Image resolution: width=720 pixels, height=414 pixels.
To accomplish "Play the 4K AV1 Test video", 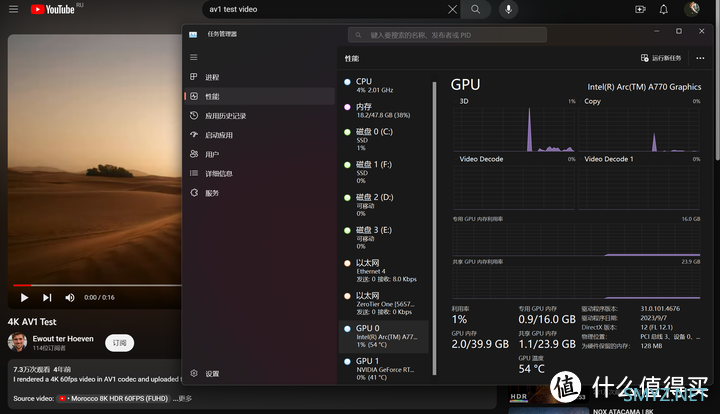I will tap(24, 298).
